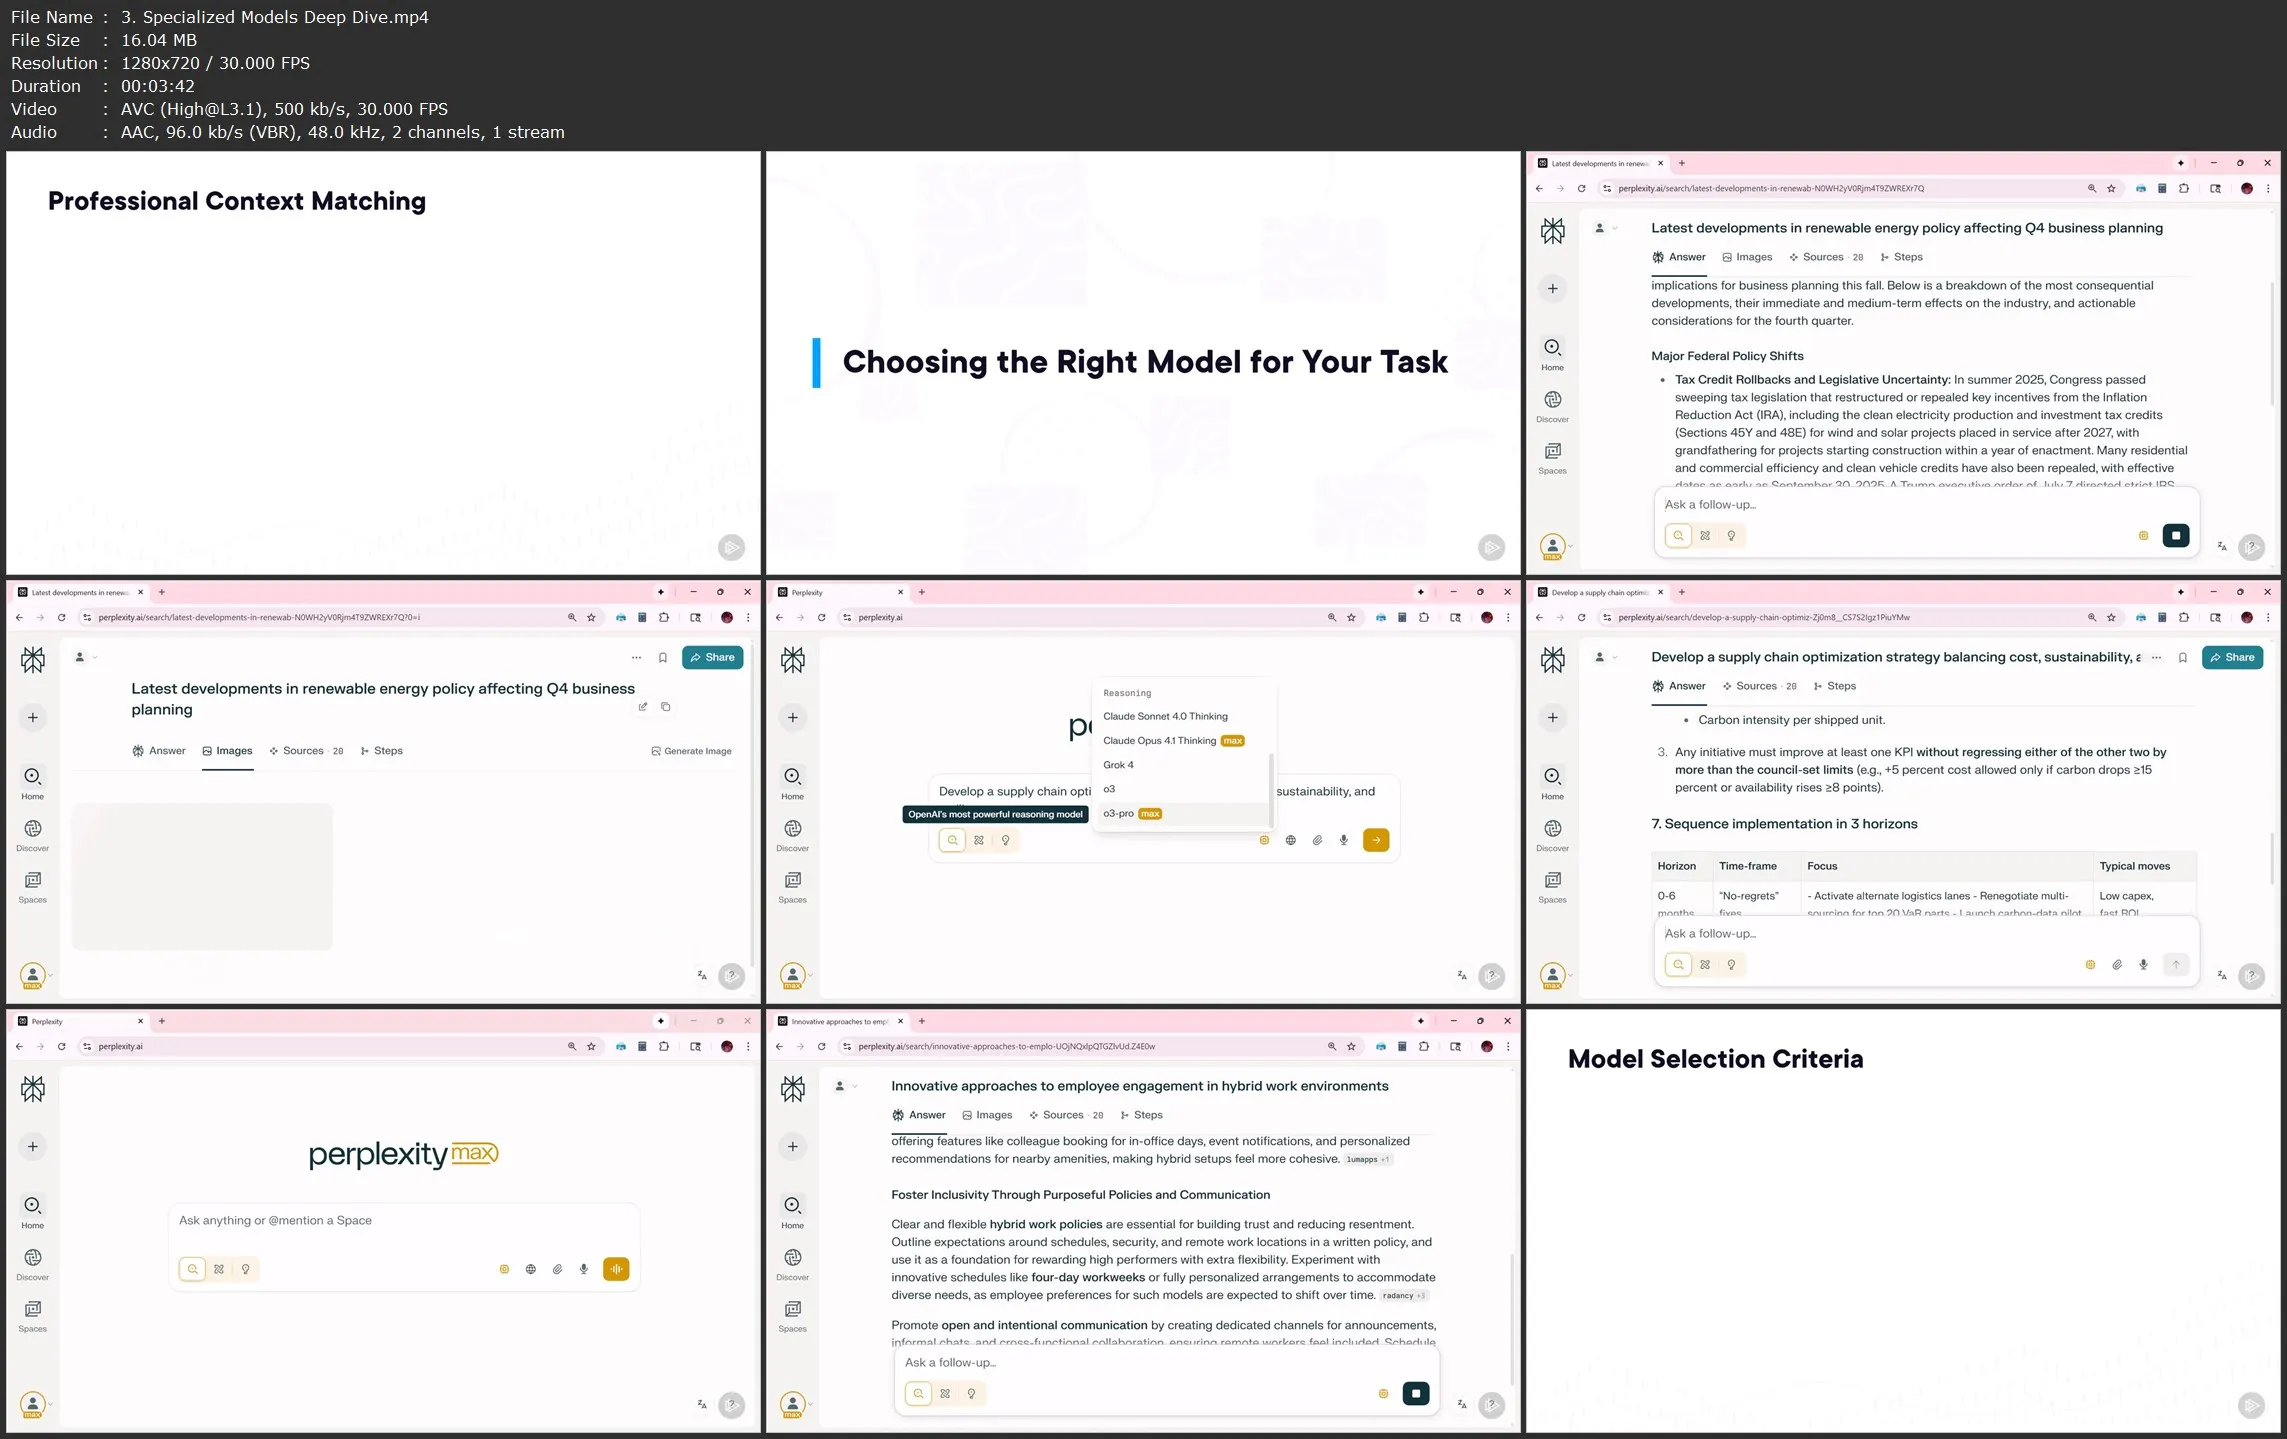Open account avatar in perplexity max home frame
The height and width of the screenshot is (1439, 2287).
33,1404
